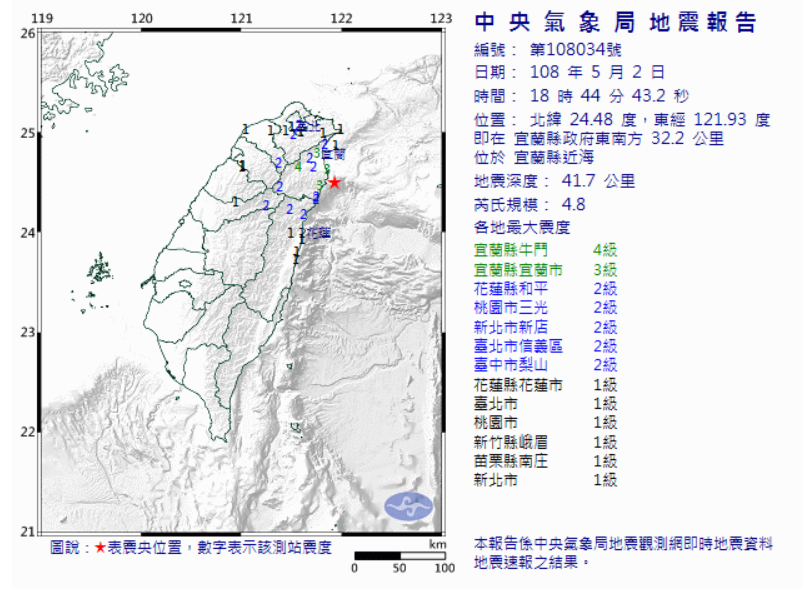This screenshot has height=594, width=802.
Task: Click the '花蓮' label on the map
Action: point(319,233)
